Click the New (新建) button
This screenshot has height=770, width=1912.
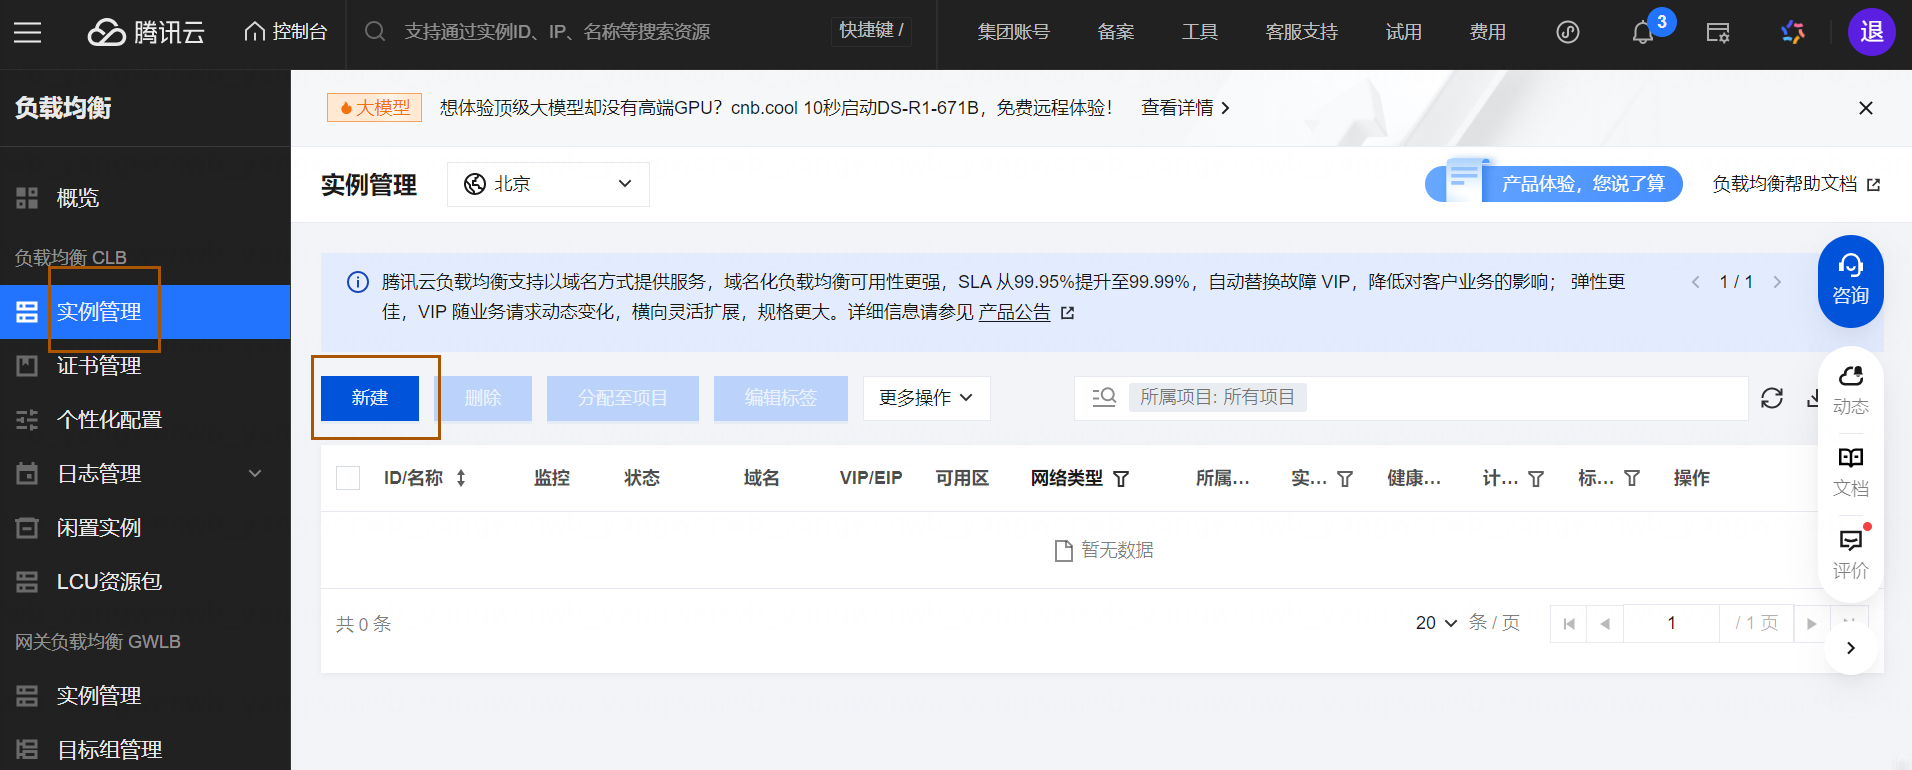coord(370,398)
